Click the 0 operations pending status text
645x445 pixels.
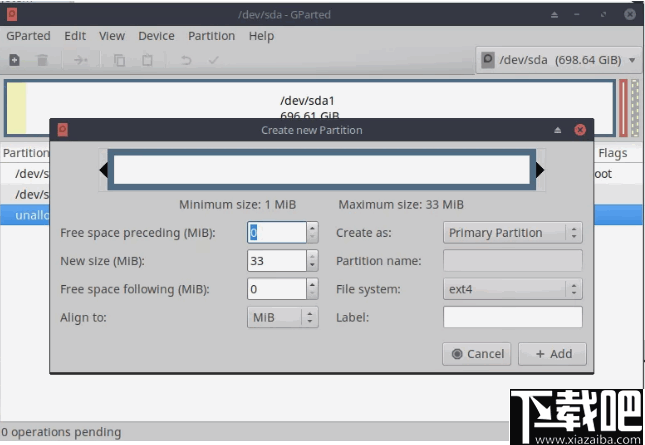[61, 432]
